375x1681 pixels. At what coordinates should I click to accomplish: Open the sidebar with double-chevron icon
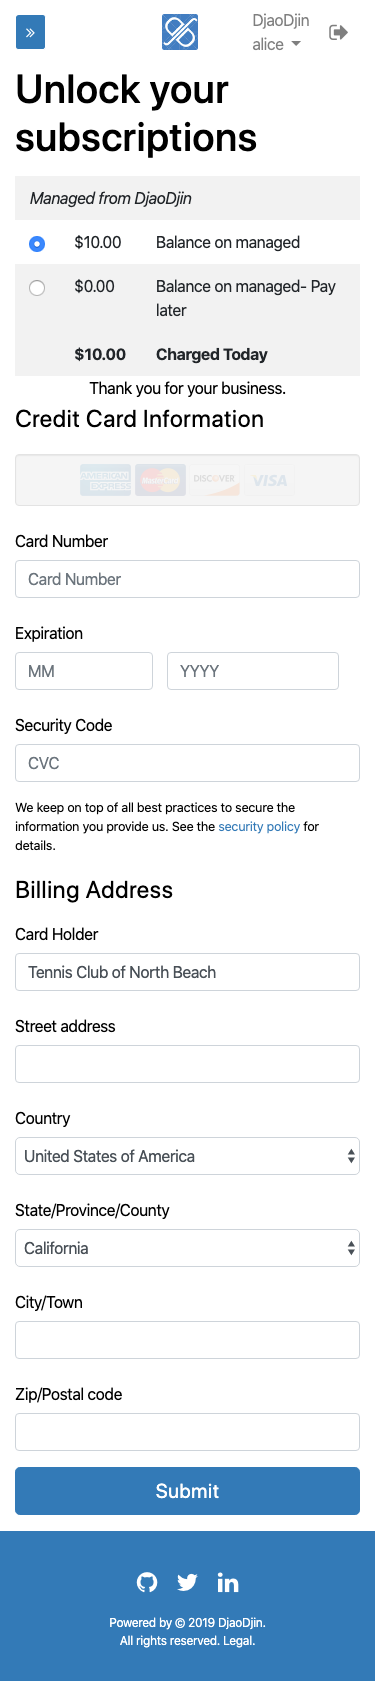[30, 33]
